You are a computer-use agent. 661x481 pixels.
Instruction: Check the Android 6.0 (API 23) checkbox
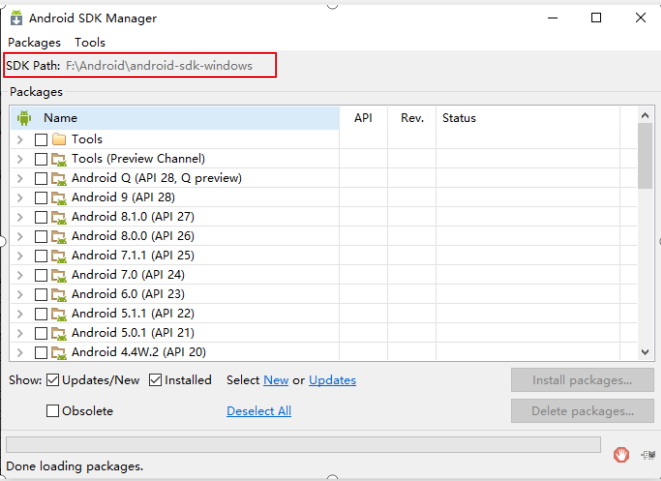click(x=41, y=295)
